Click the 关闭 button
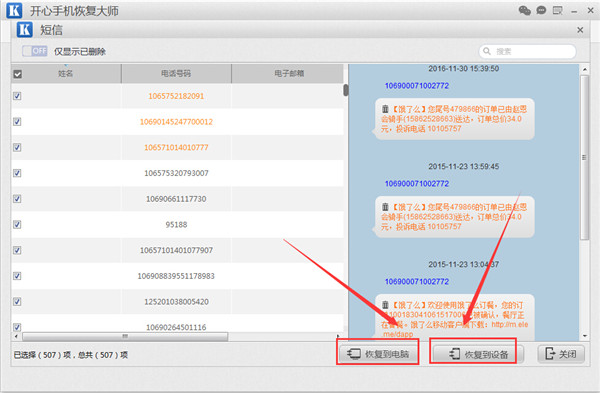The width and height of the screenshot is (600, 393). tap(561, 354)
